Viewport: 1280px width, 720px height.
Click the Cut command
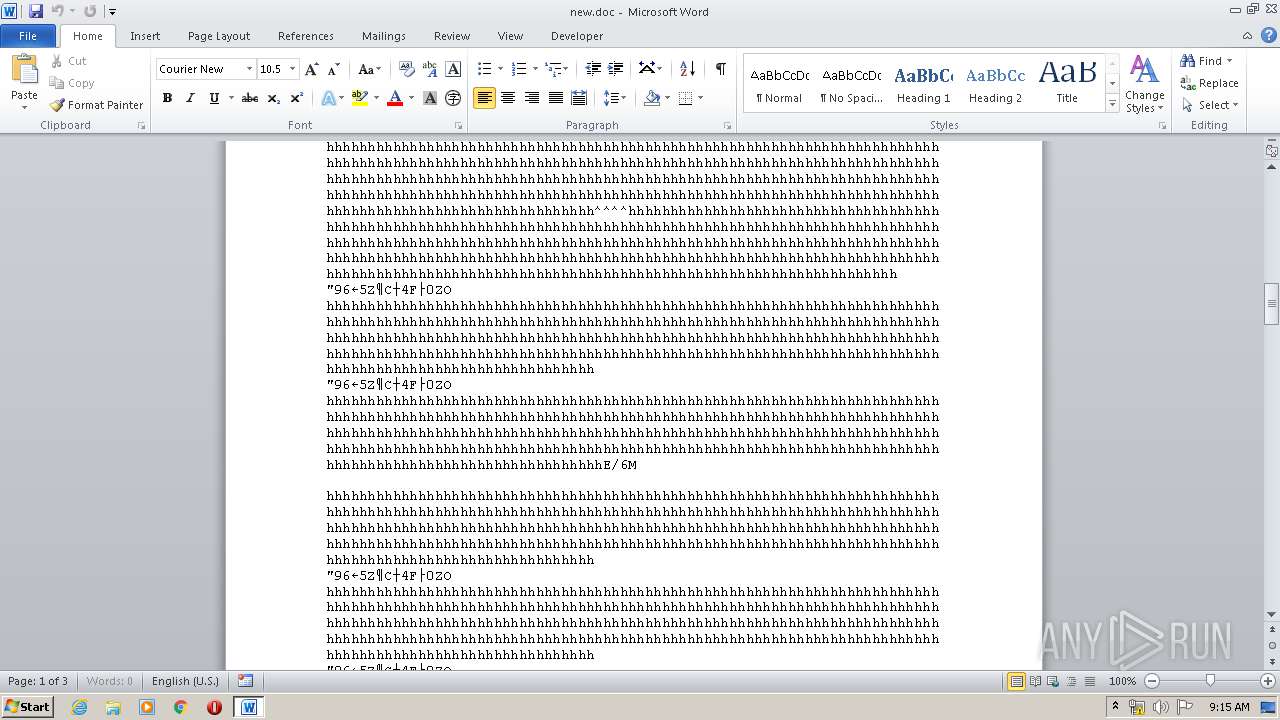coord(69,61)
